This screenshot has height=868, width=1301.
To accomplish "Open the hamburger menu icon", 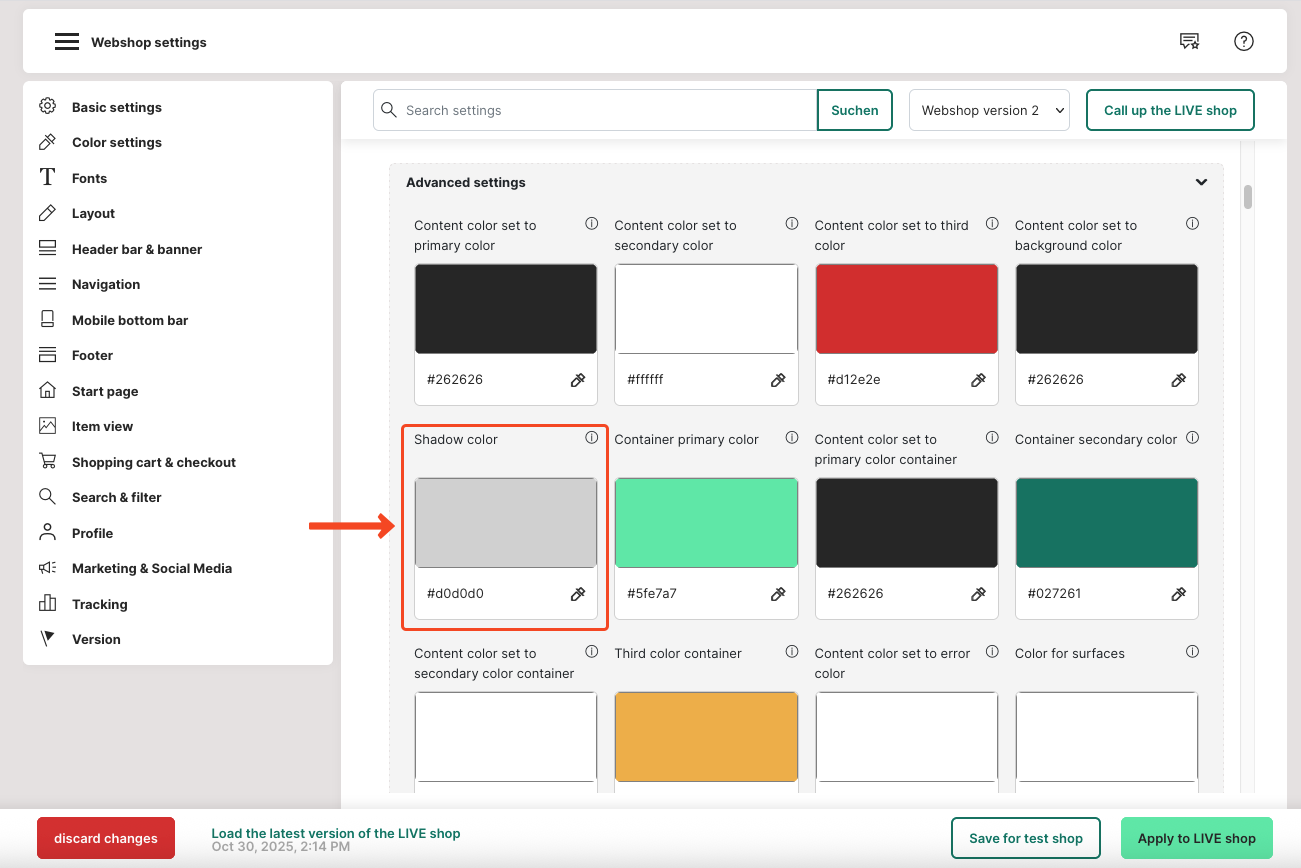I will pos(67,42).
